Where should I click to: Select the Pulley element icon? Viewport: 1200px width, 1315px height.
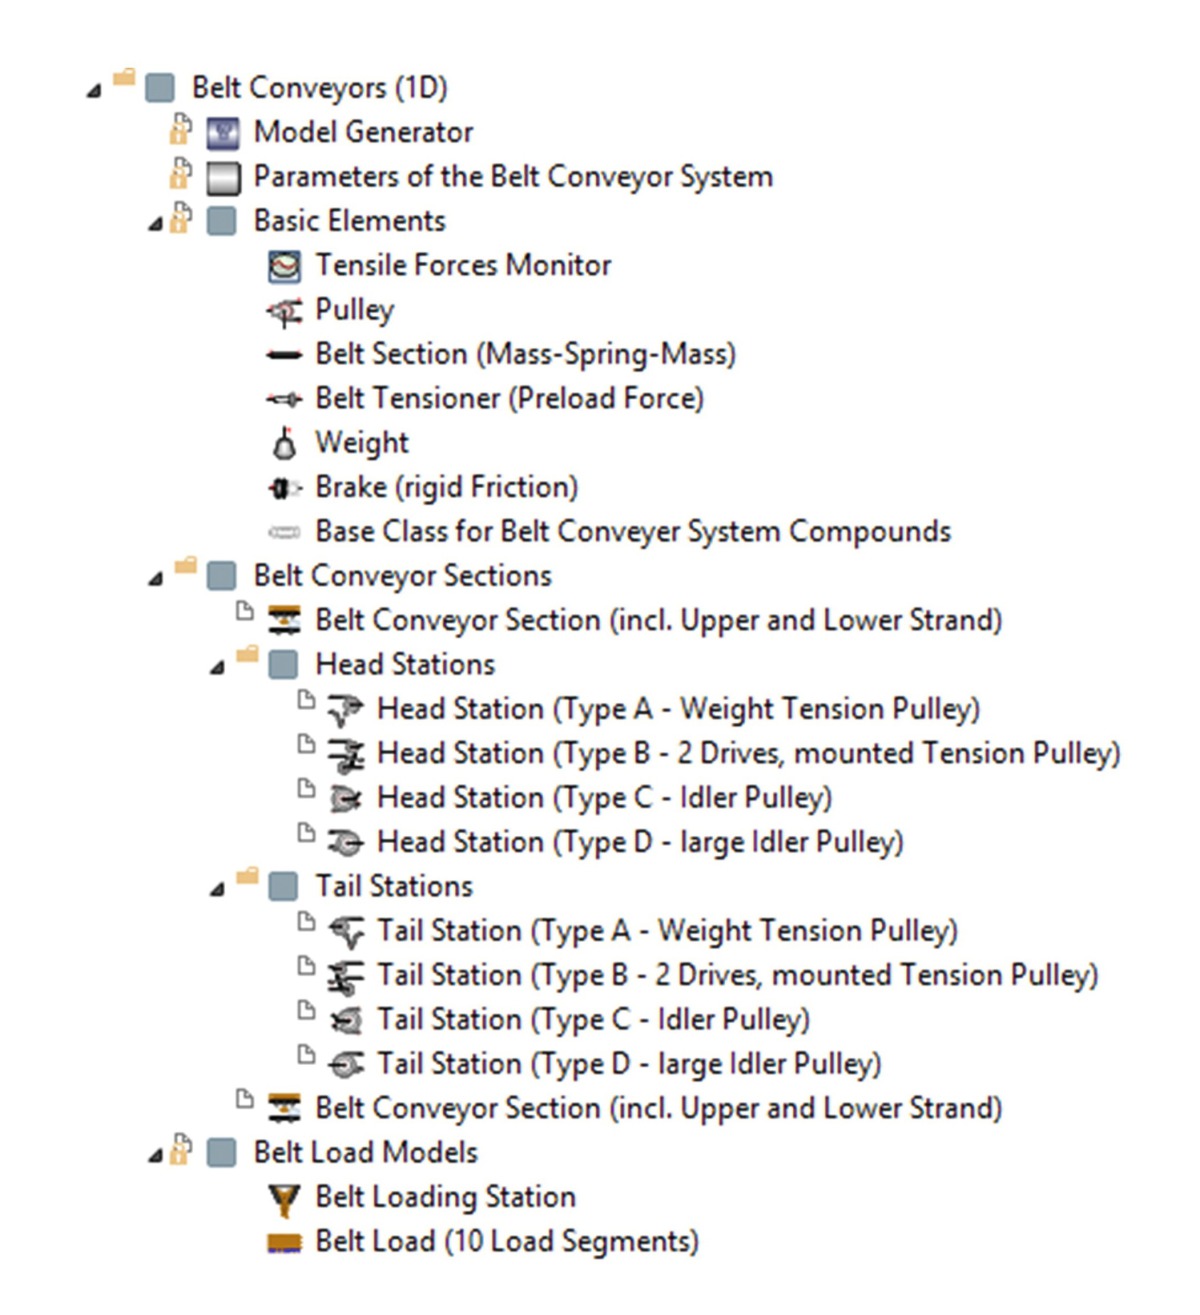284,311
